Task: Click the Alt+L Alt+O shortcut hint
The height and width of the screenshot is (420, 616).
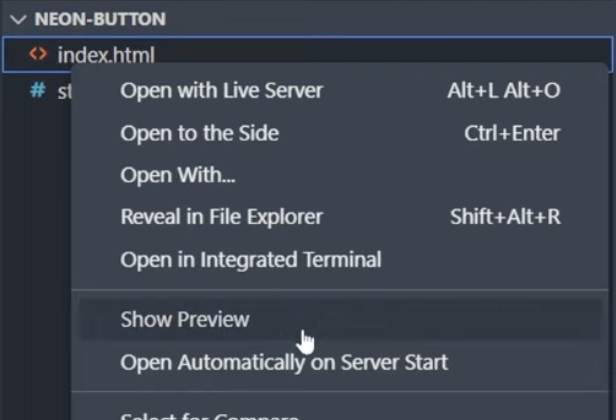Action: (x=503, y=91)
